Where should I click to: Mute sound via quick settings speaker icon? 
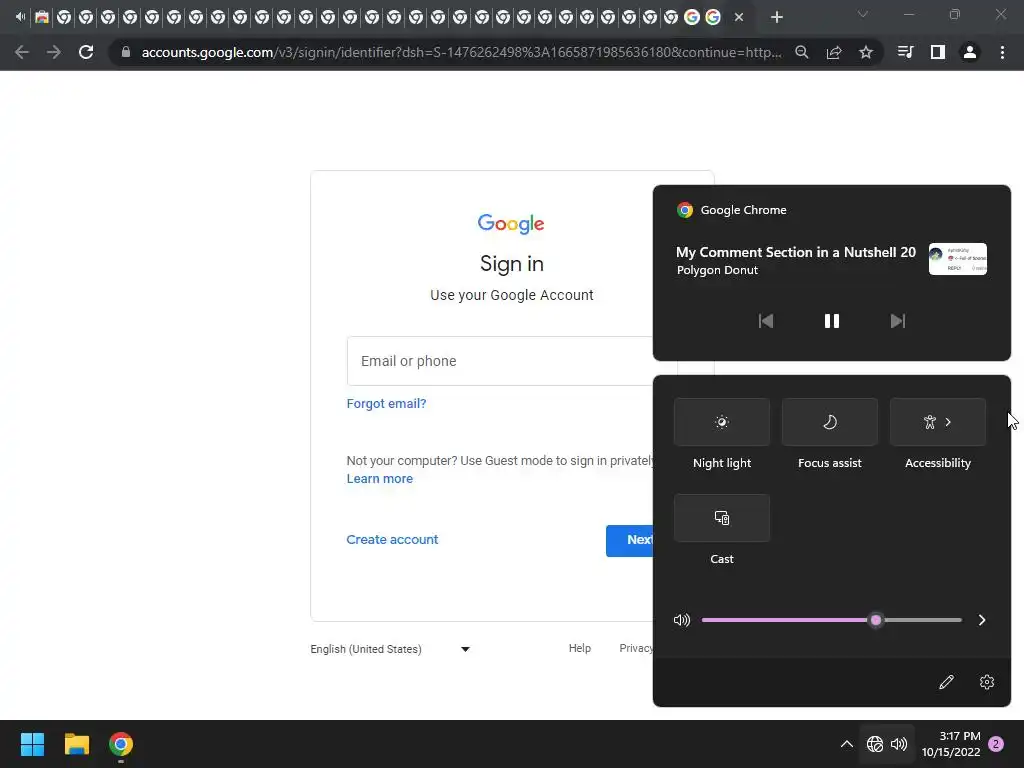click(682, 620)
